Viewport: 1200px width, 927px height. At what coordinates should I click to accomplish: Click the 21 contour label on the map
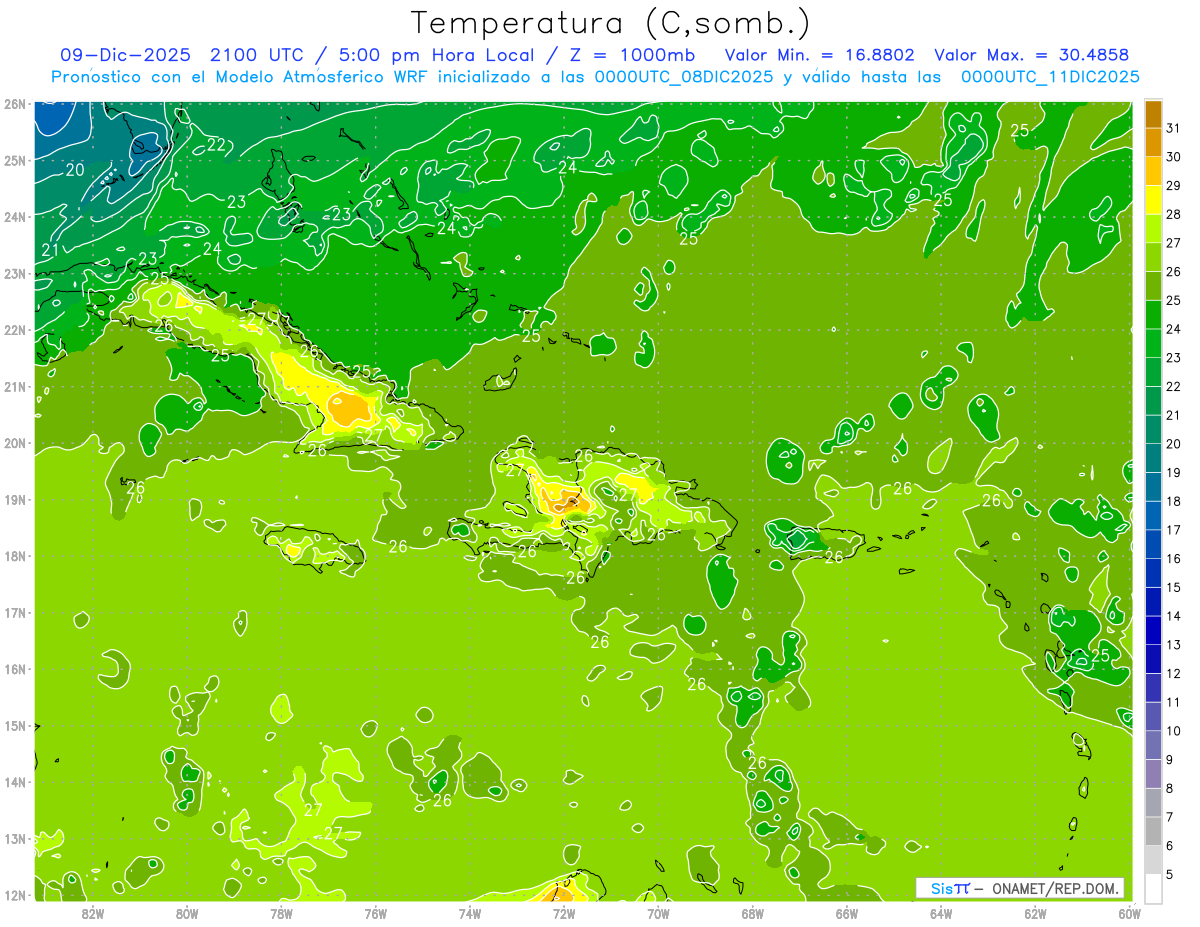tap(50, 250)
